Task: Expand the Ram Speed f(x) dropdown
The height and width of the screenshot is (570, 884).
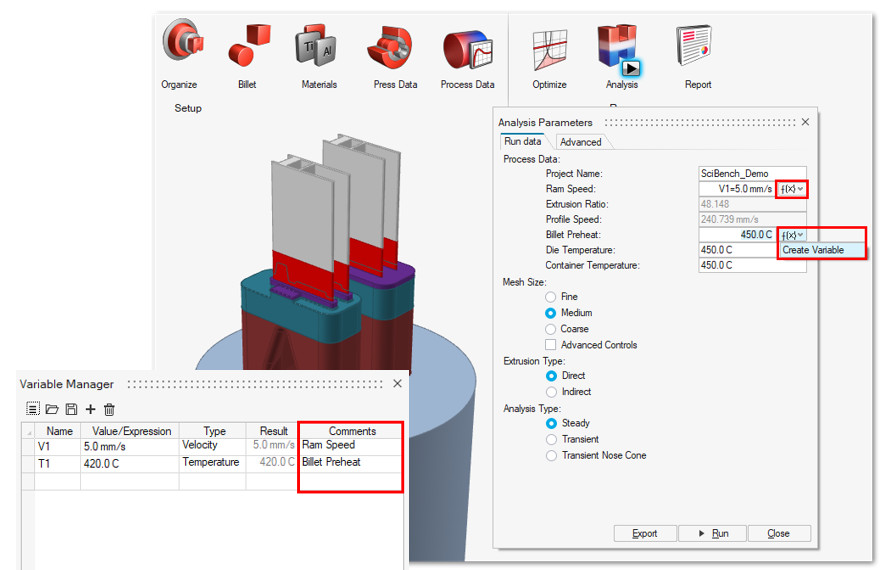Action: coord(792,189)
